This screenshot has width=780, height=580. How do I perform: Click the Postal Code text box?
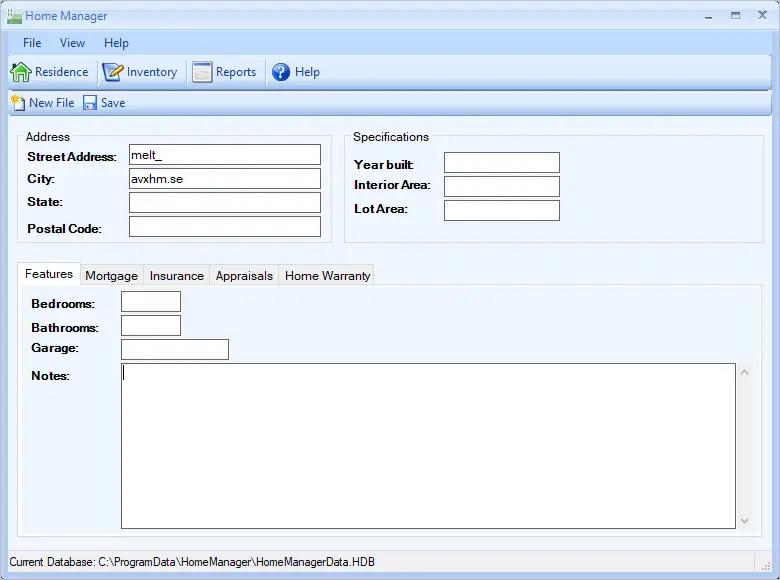click(x=224, y=227)
